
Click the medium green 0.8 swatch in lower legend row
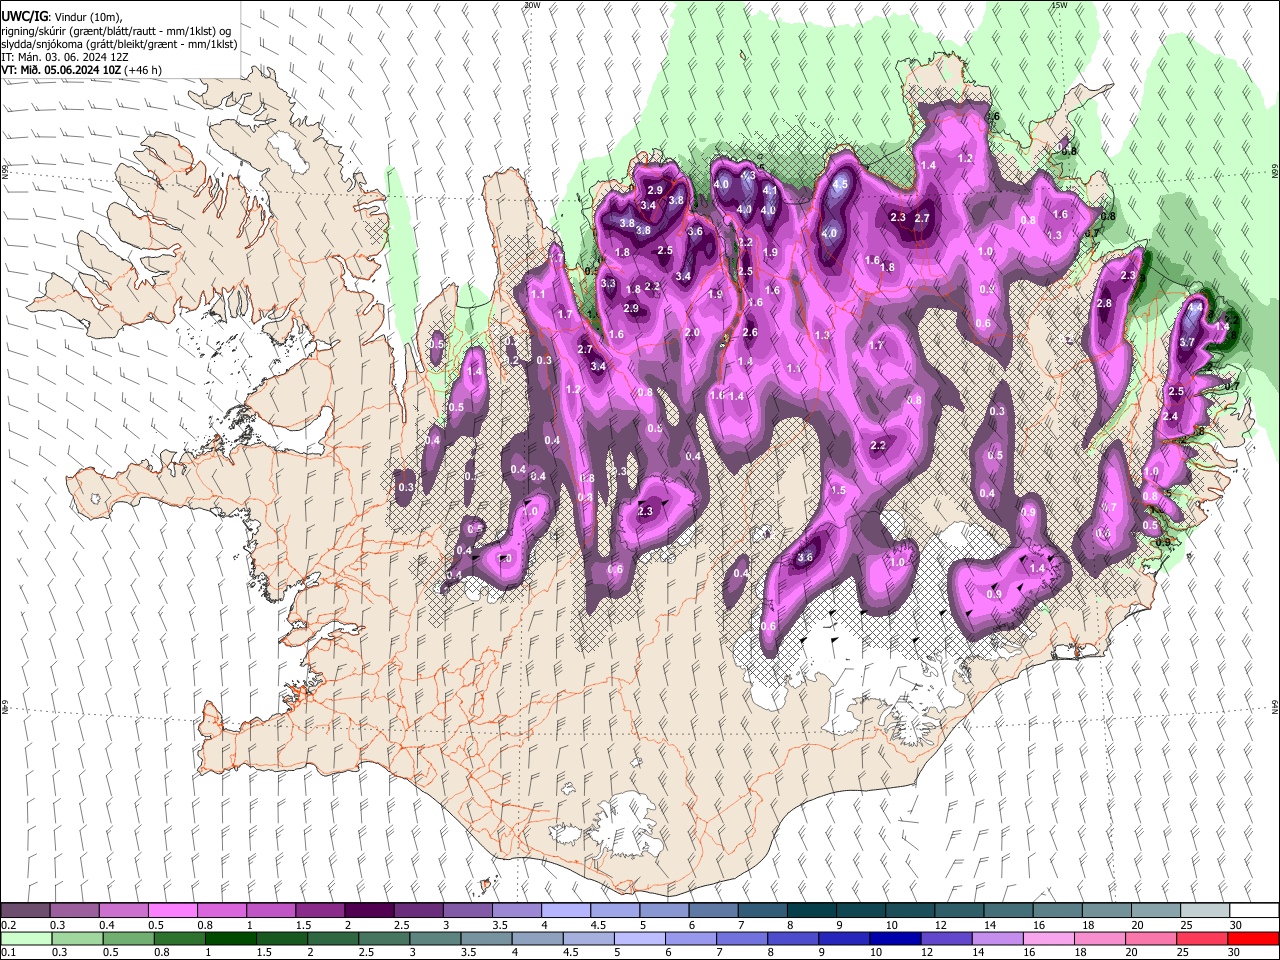click(x=179, y=938)
